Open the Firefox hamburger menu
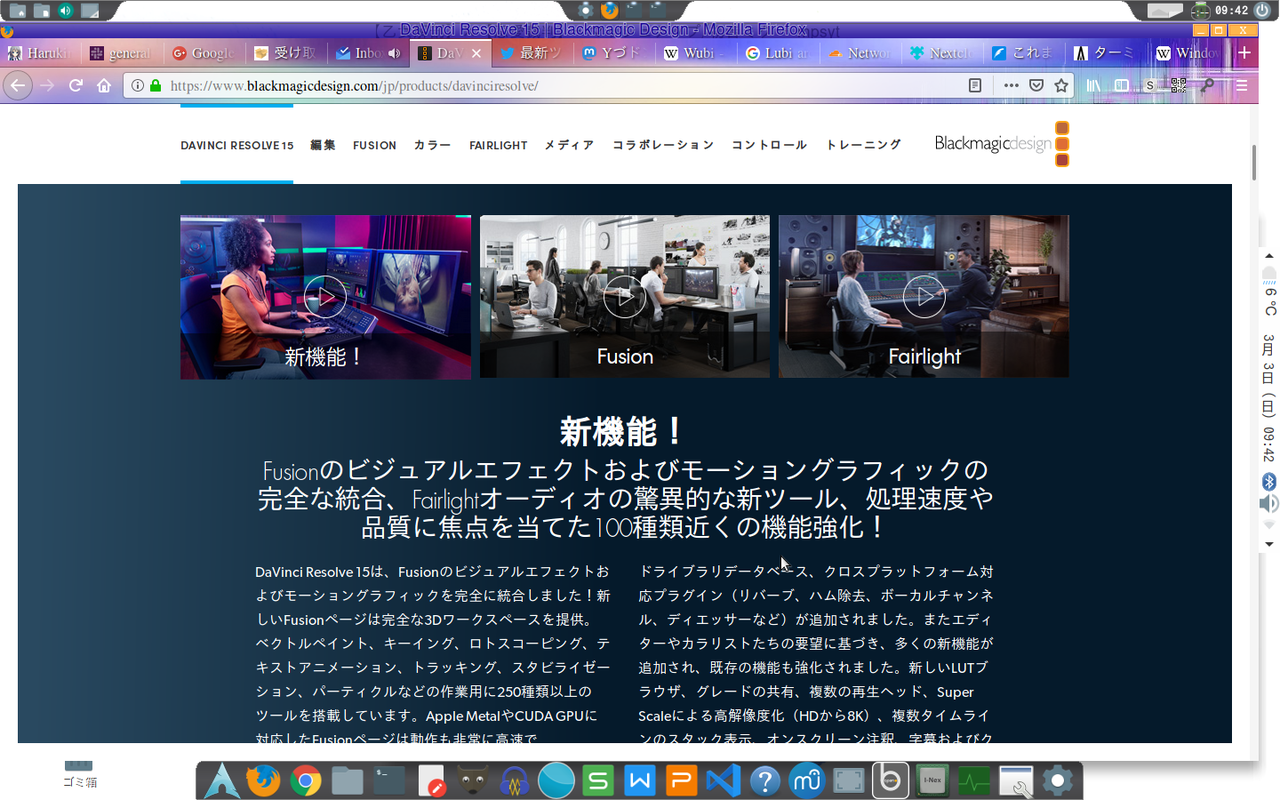 (x=1241, y=86)
